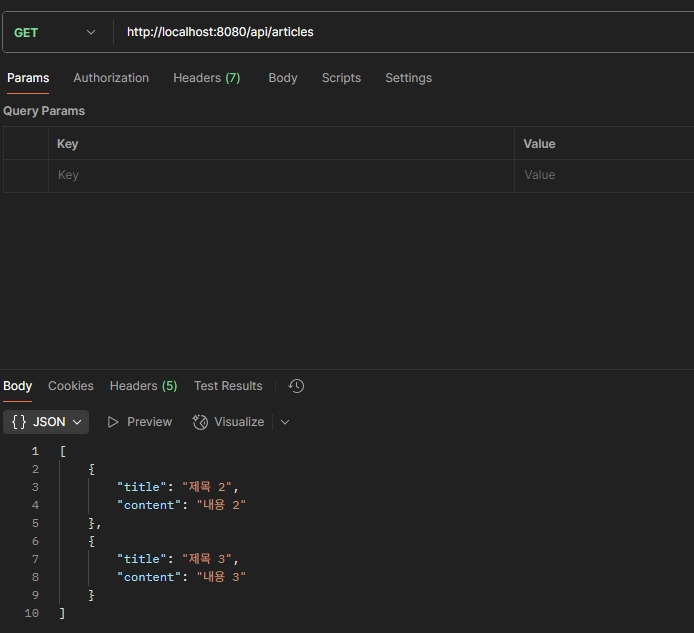The height and width of the screenshot is (633, 694).
Task: Click the JSON curly braces icon
Action: coord(19,422)
